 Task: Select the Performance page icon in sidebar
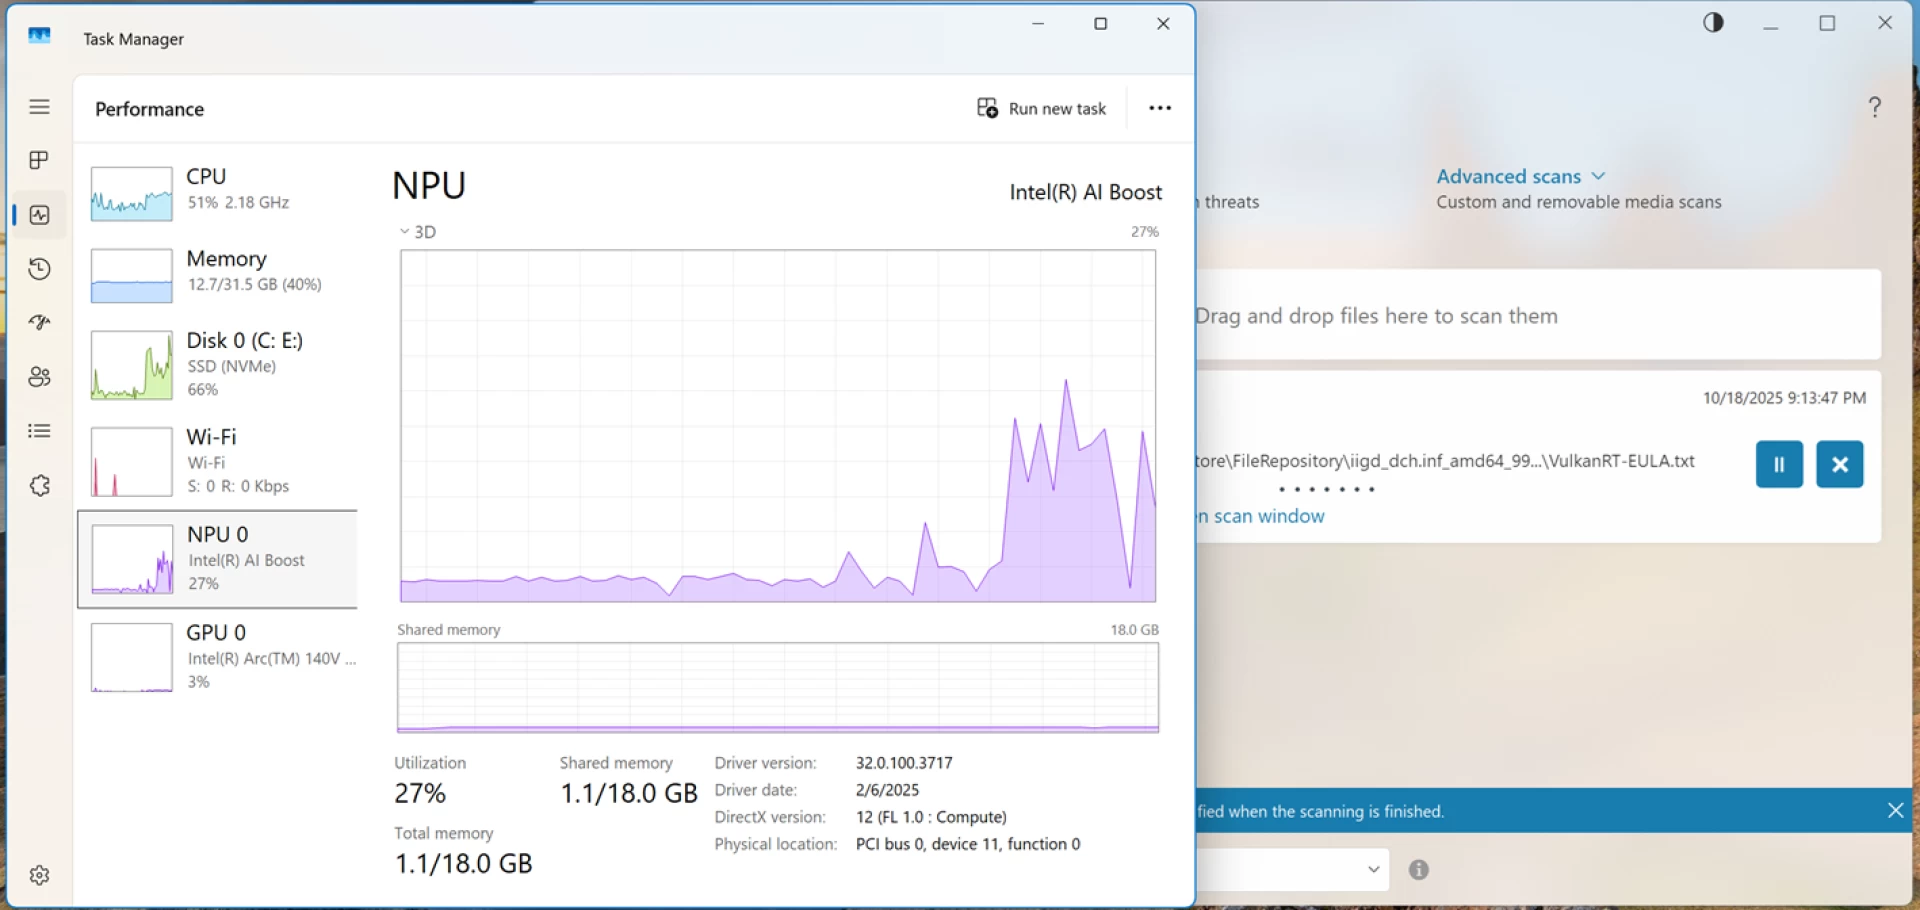(x=39, y=215)
